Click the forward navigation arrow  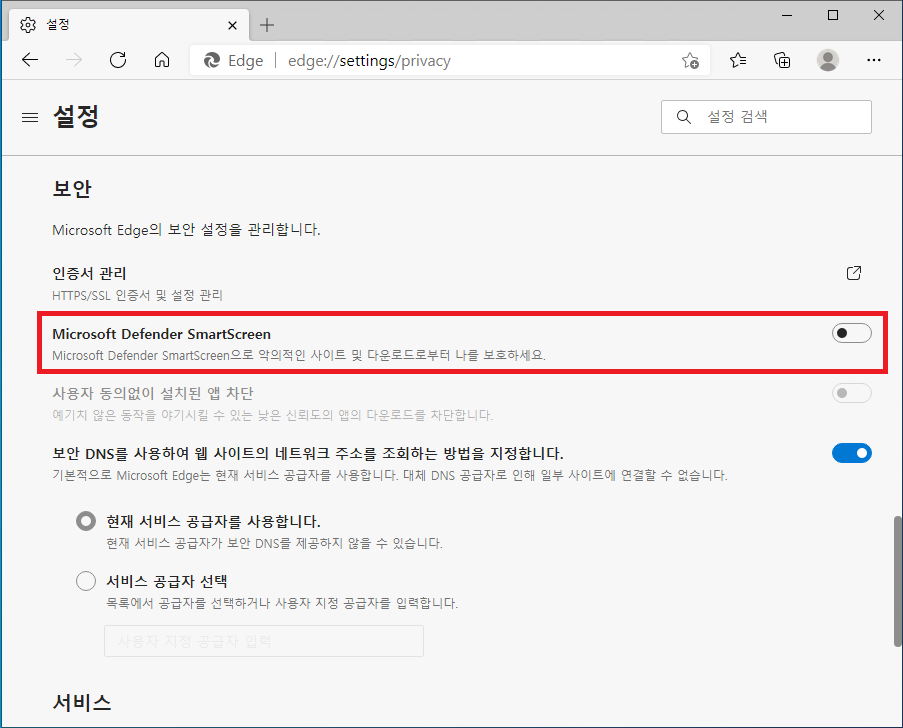(x=74, y=60)
